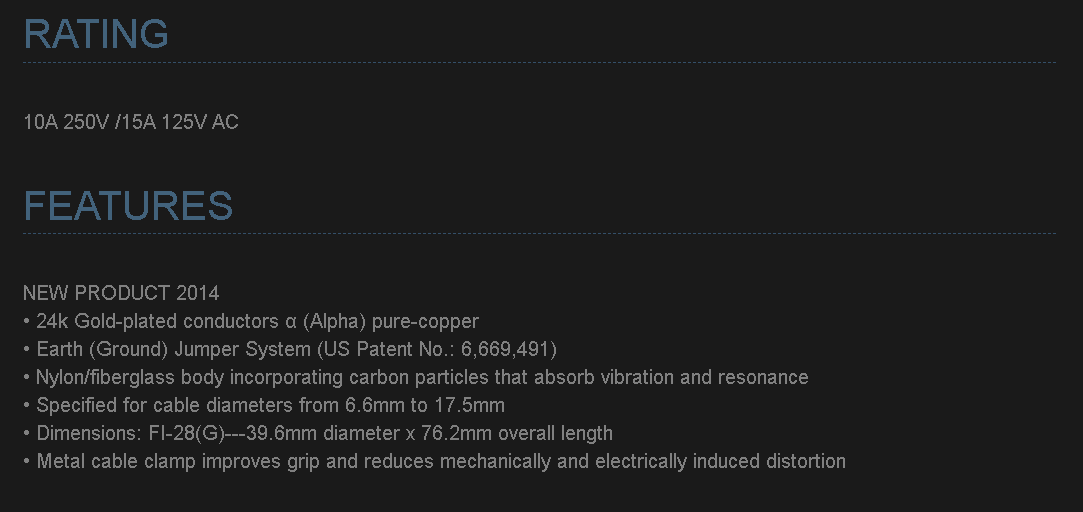Click the "NEW PRODUCT 2014" line
1083x512 pixels.
pyautogui.click(x=121, y=293)
